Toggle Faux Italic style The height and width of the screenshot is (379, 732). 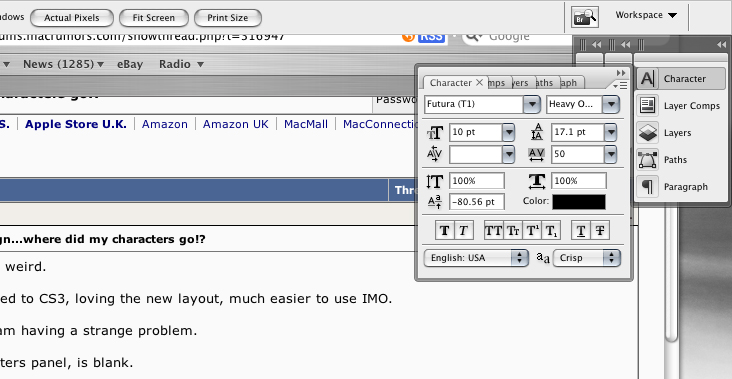(x=464, y=230)
